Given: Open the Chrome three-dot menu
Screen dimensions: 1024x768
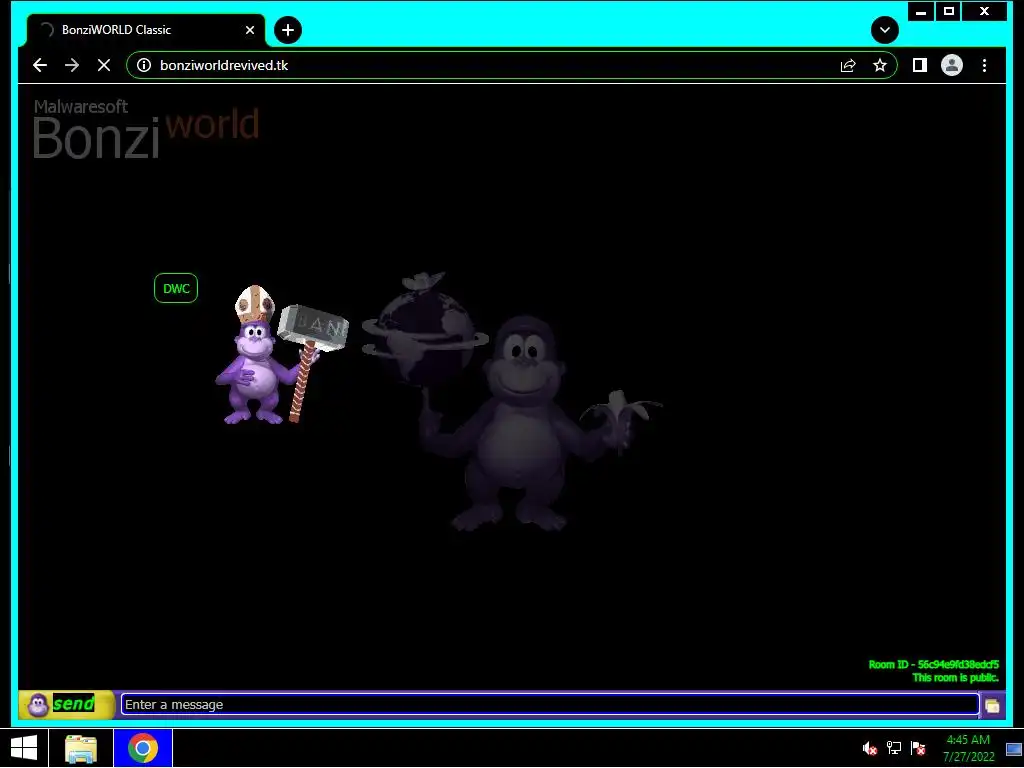Looking at the screenshot, I should (x=984, y=65).
